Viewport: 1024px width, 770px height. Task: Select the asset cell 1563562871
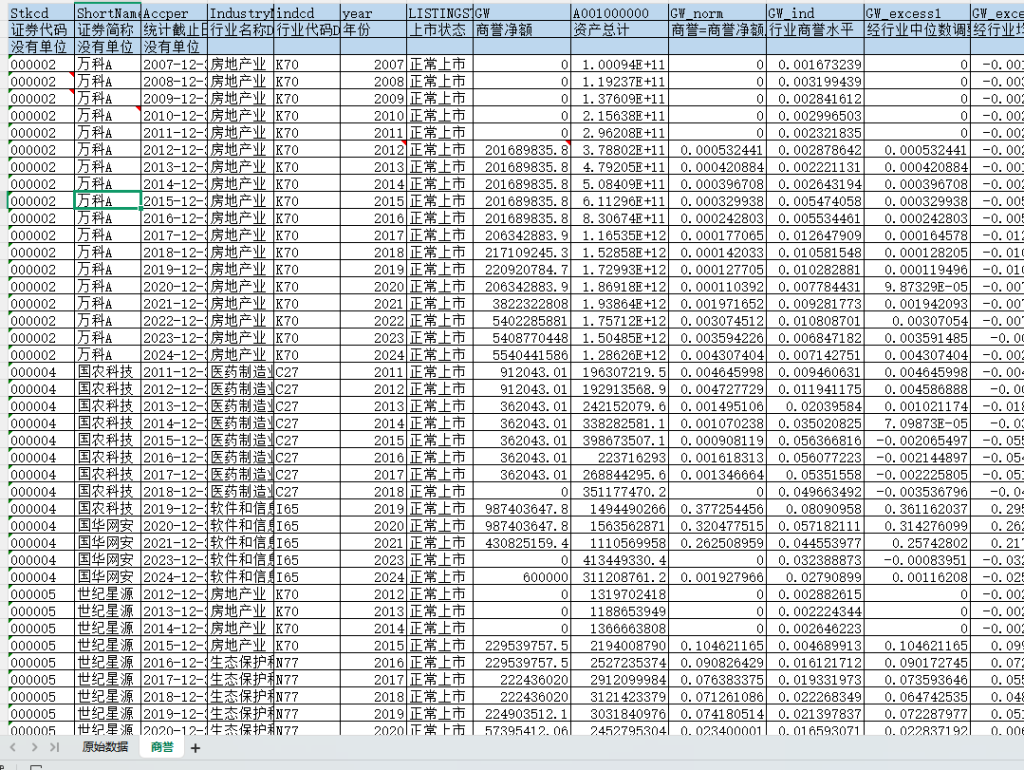620,525
